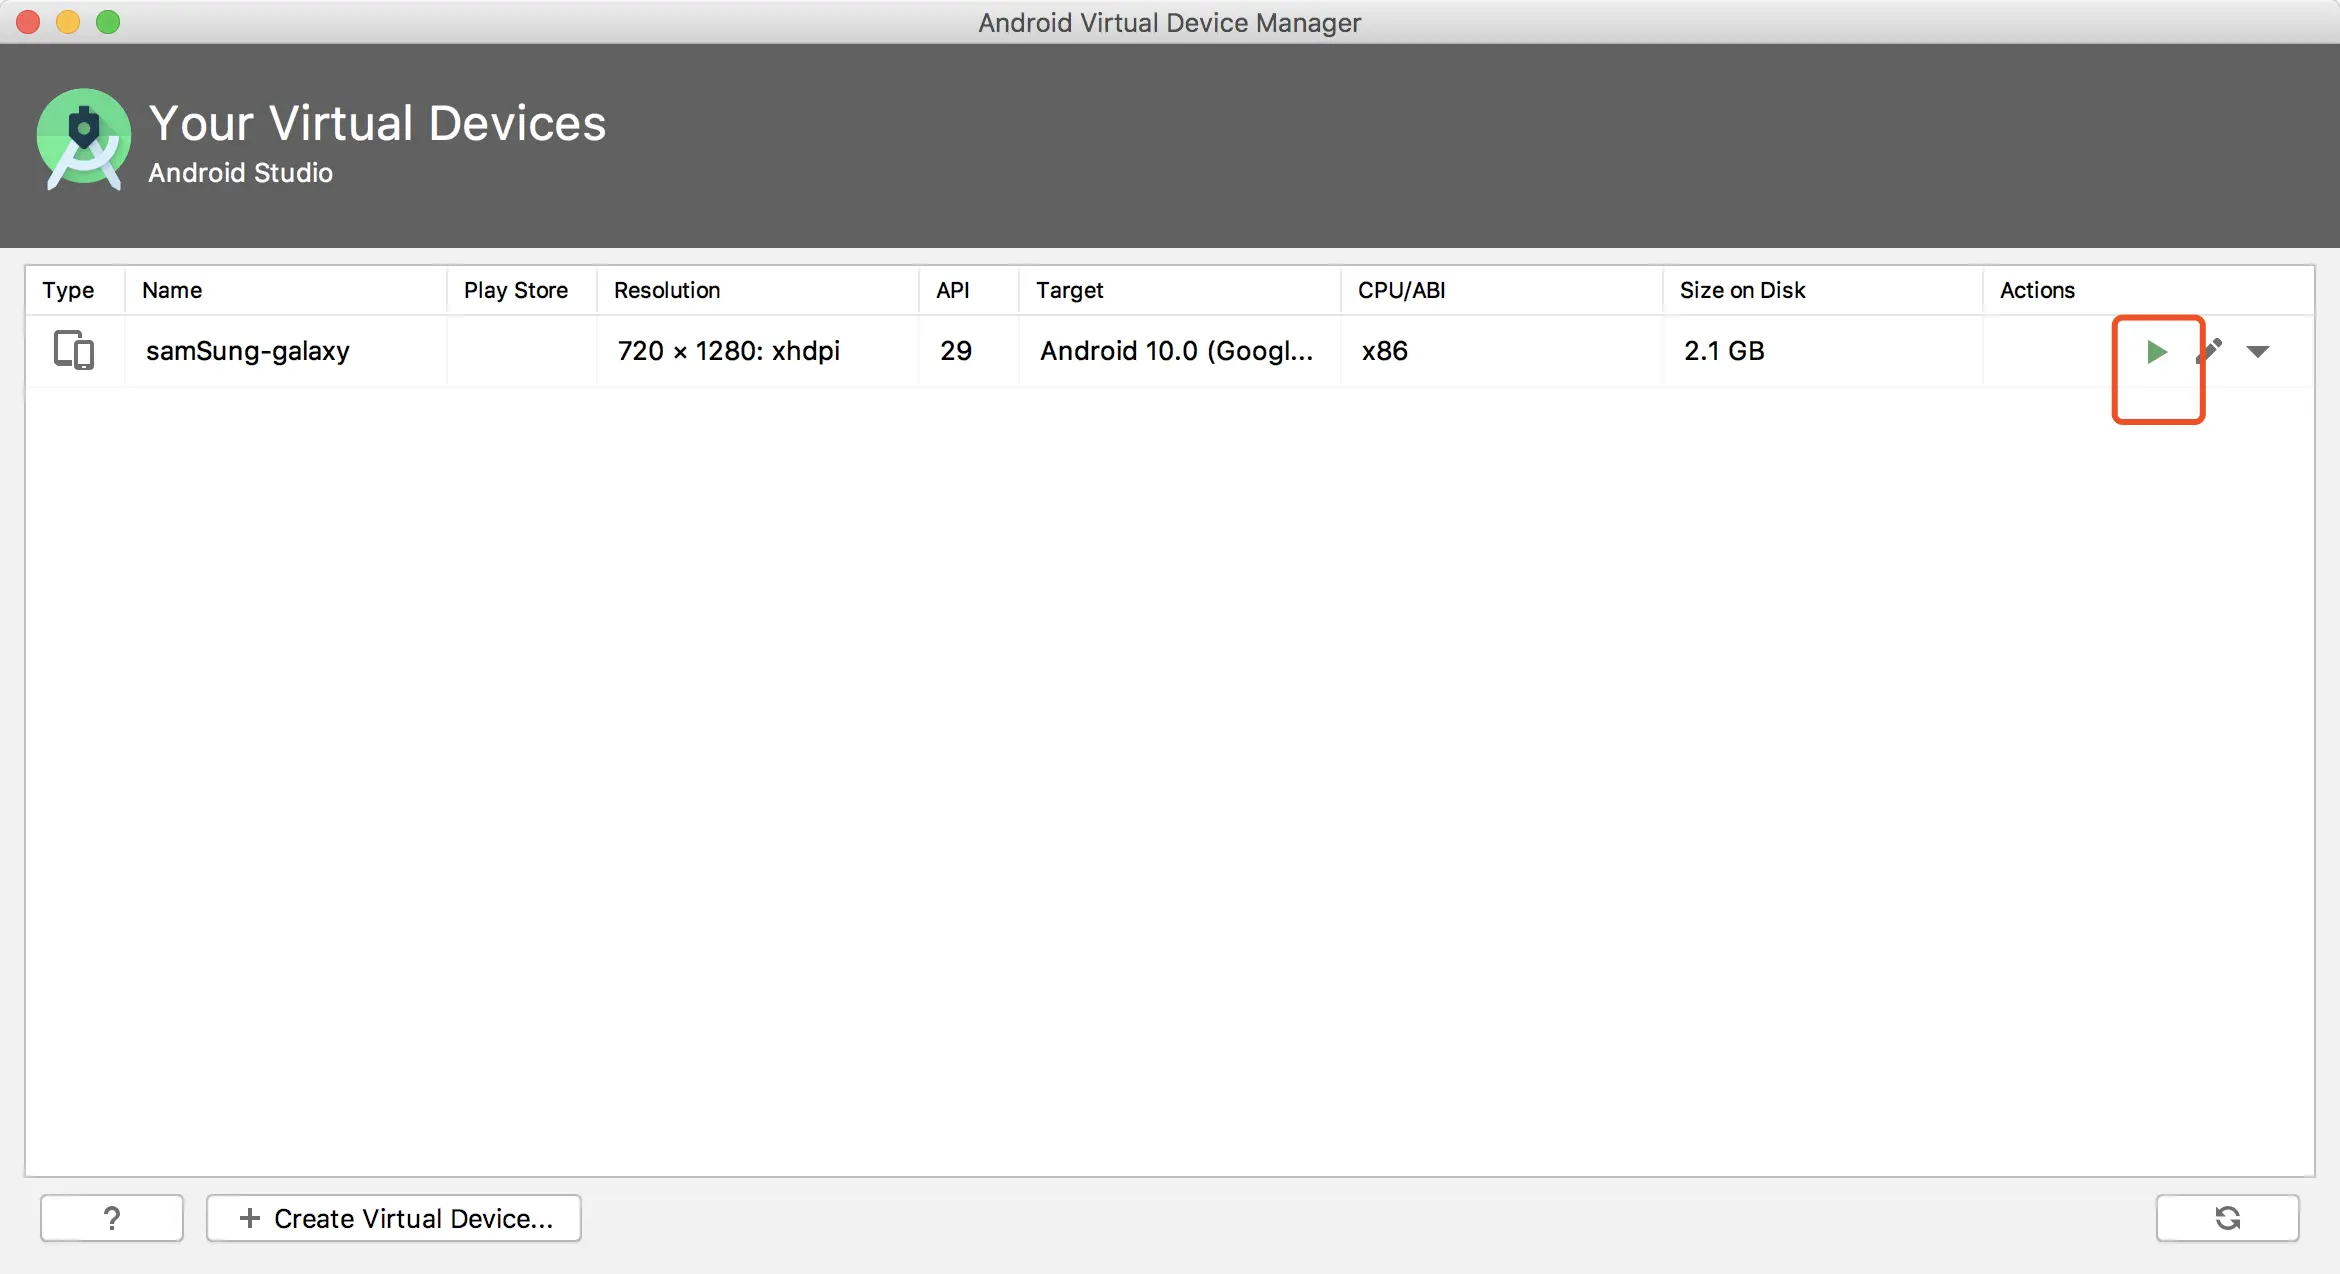Launch the samSung-galaxy emulator with play button
The height and width of the screenshot is (1274, 2340).
click(x=2156, y=351)
